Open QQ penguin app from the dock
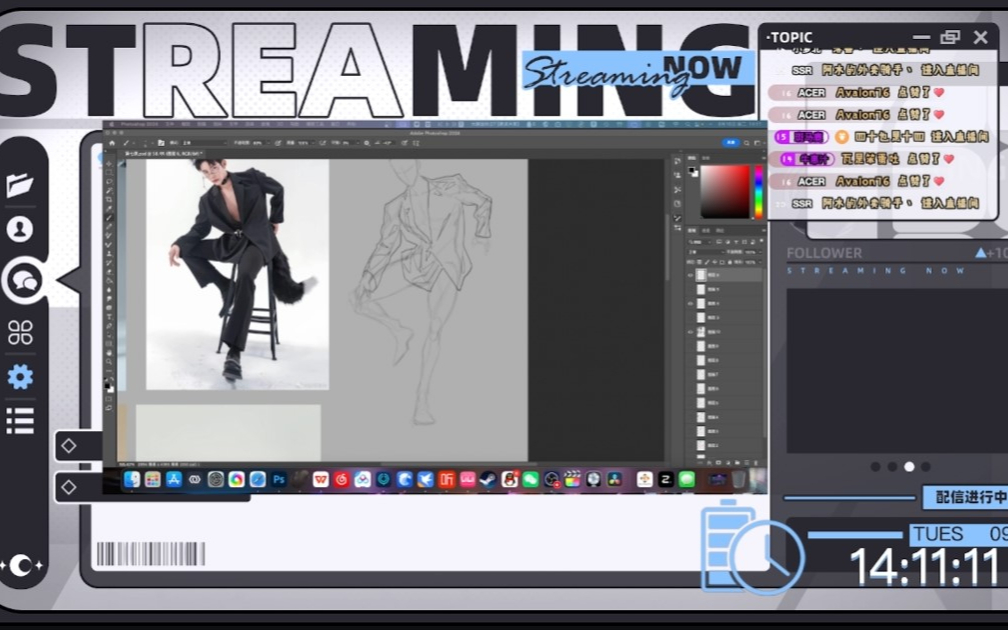1008x630 pixels. (x=509, y=480)
